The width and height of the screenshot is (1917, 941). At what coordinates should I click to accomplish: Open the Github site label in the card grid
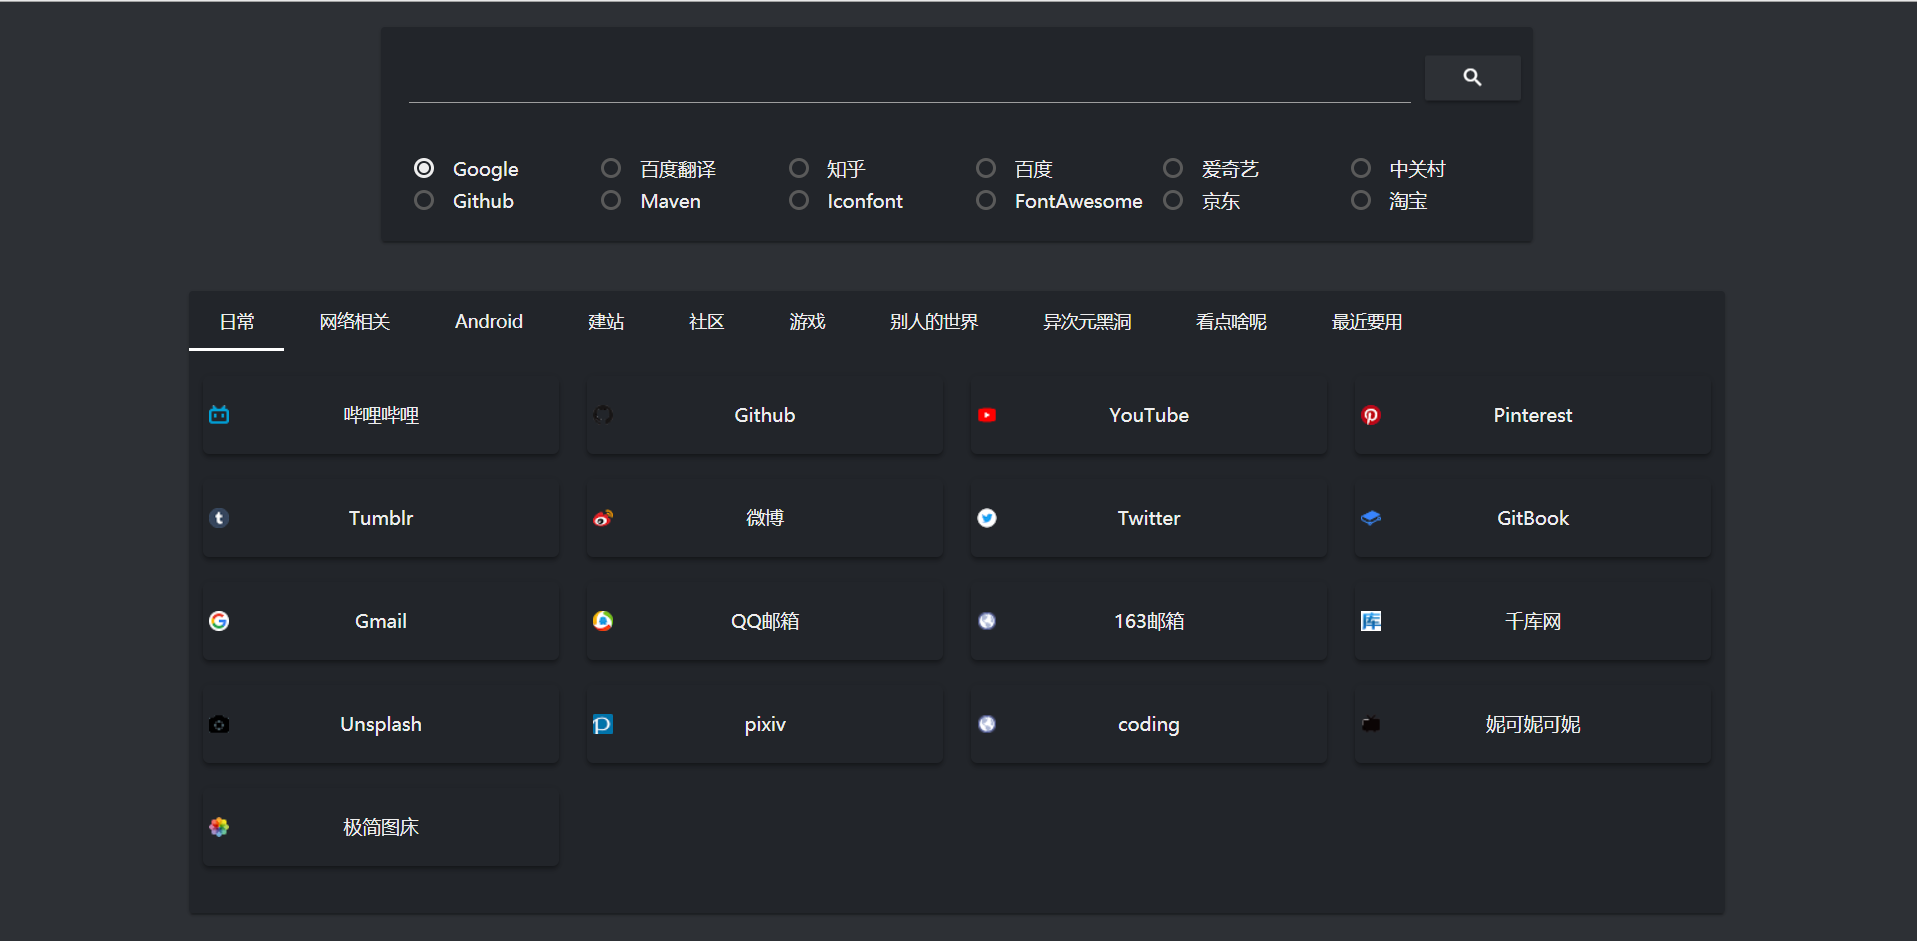pos(765,415)
